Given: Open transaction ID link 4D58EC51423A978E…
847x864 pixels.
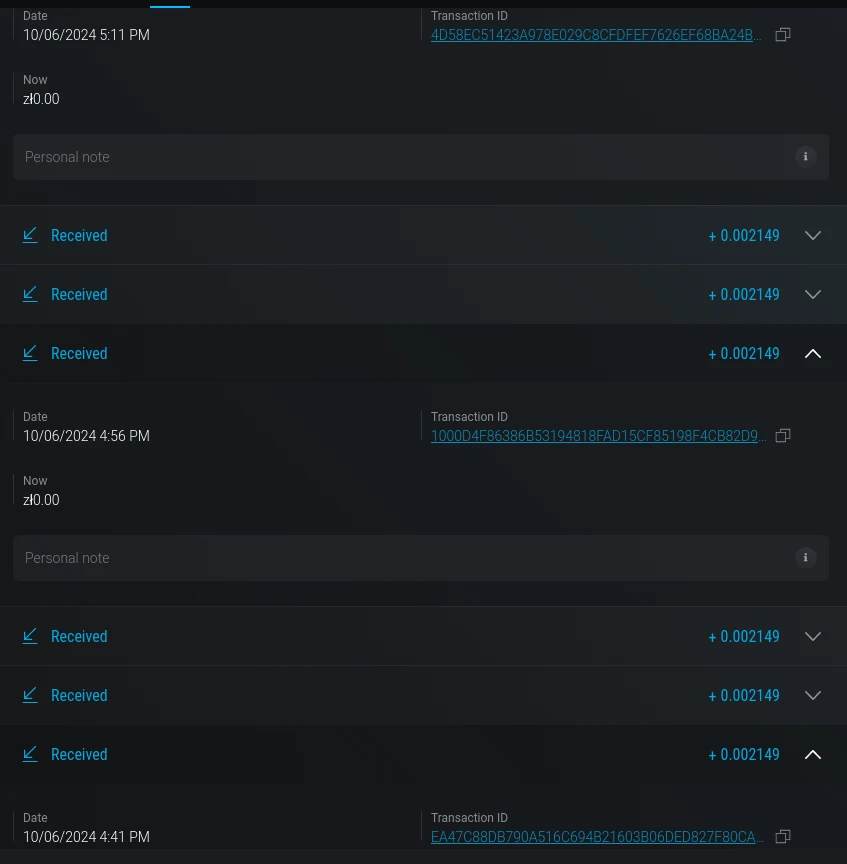Looking at the screenshot, I should point(596,35).
